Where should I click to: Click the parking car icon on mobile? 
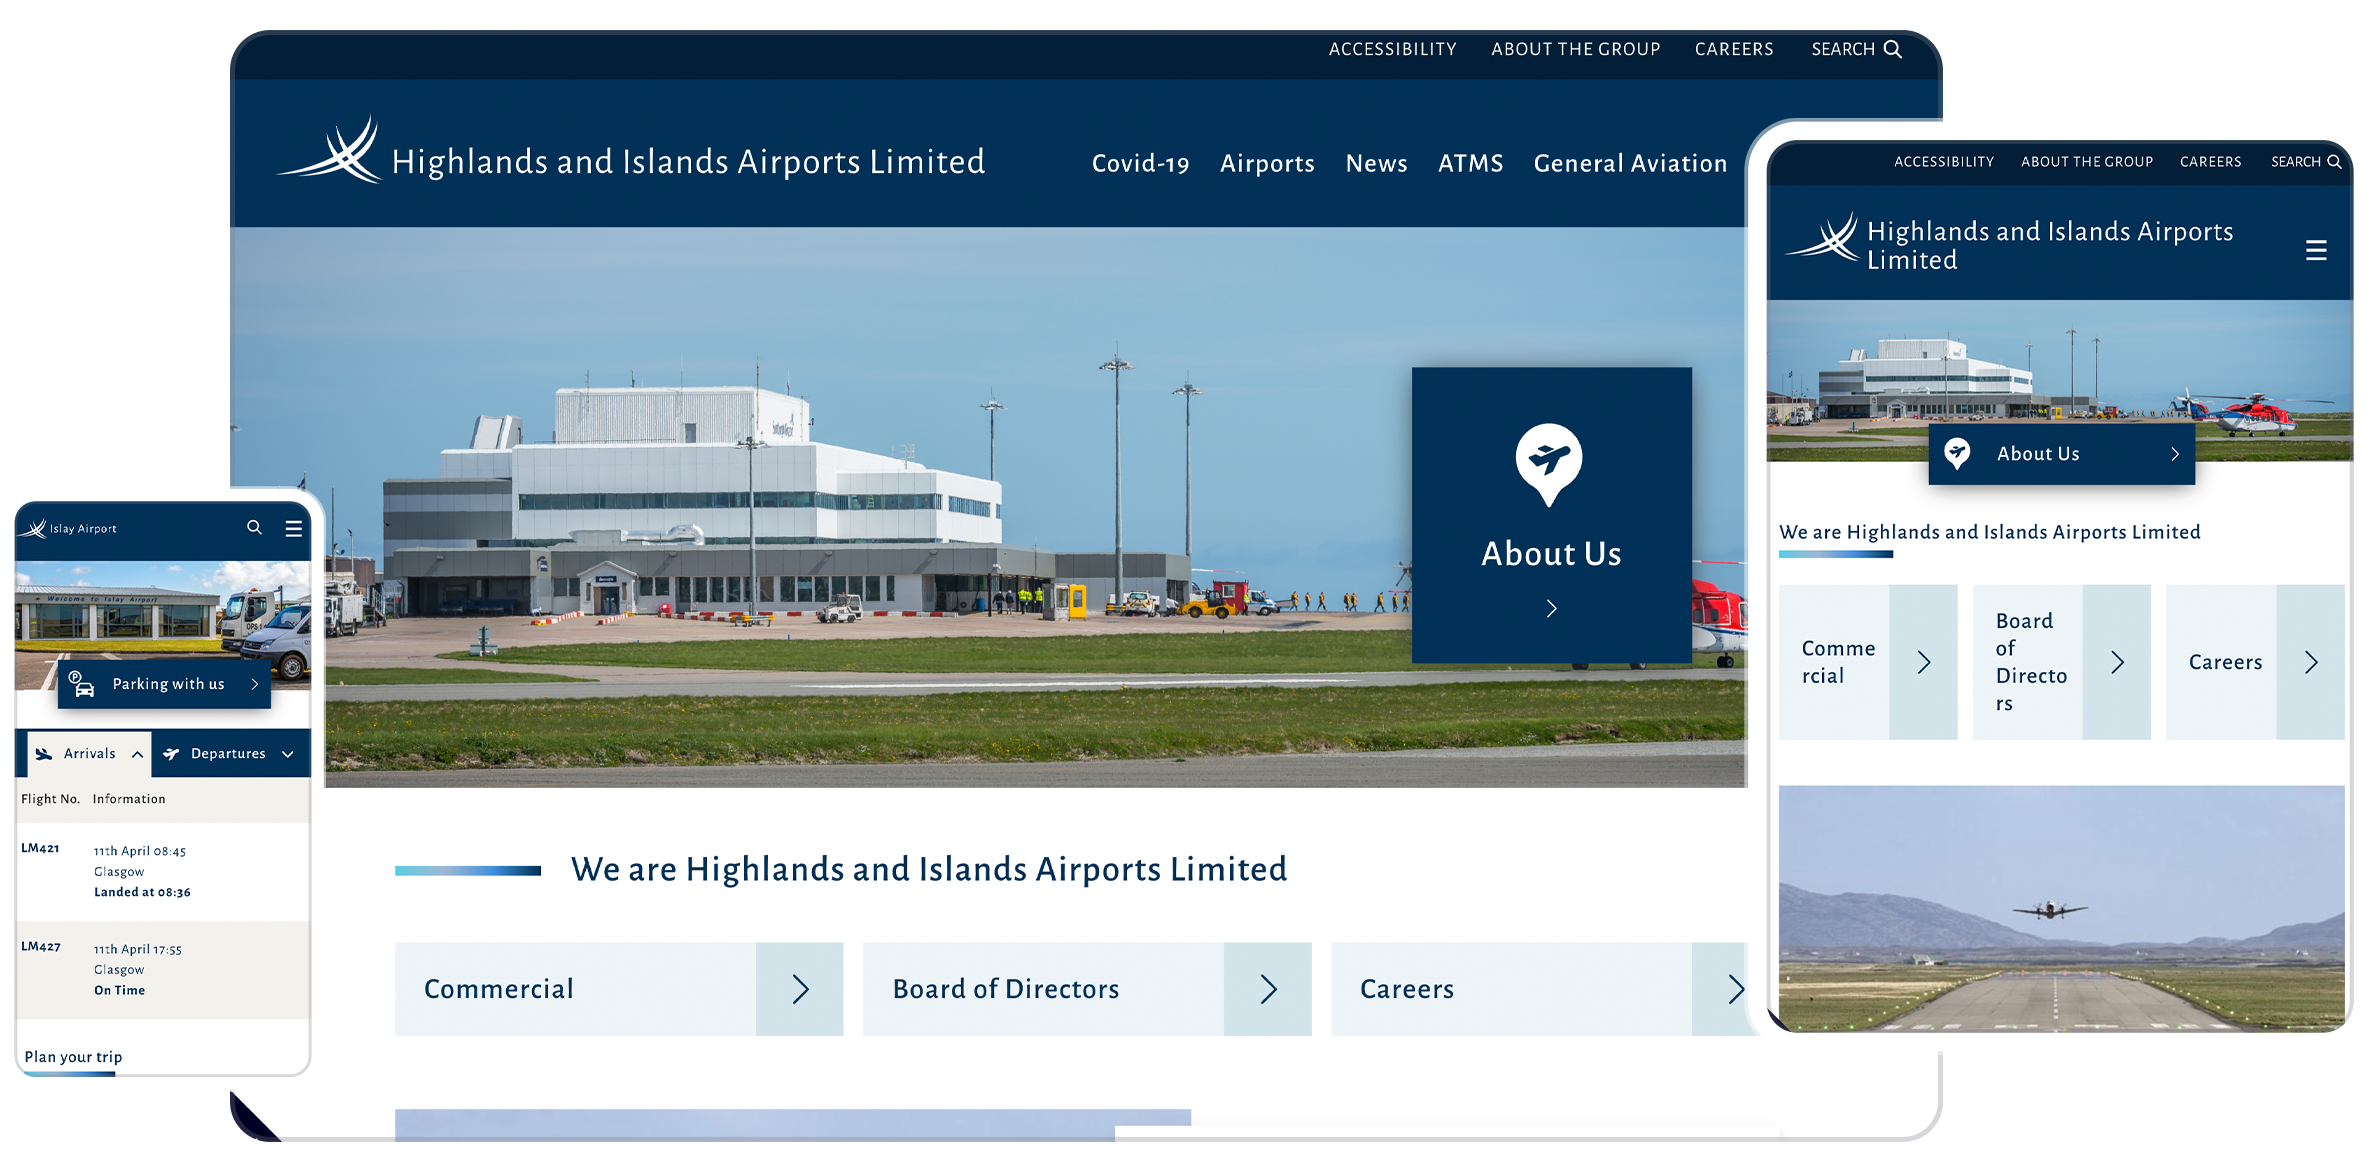pyautogui.click(x=82, y=684)
